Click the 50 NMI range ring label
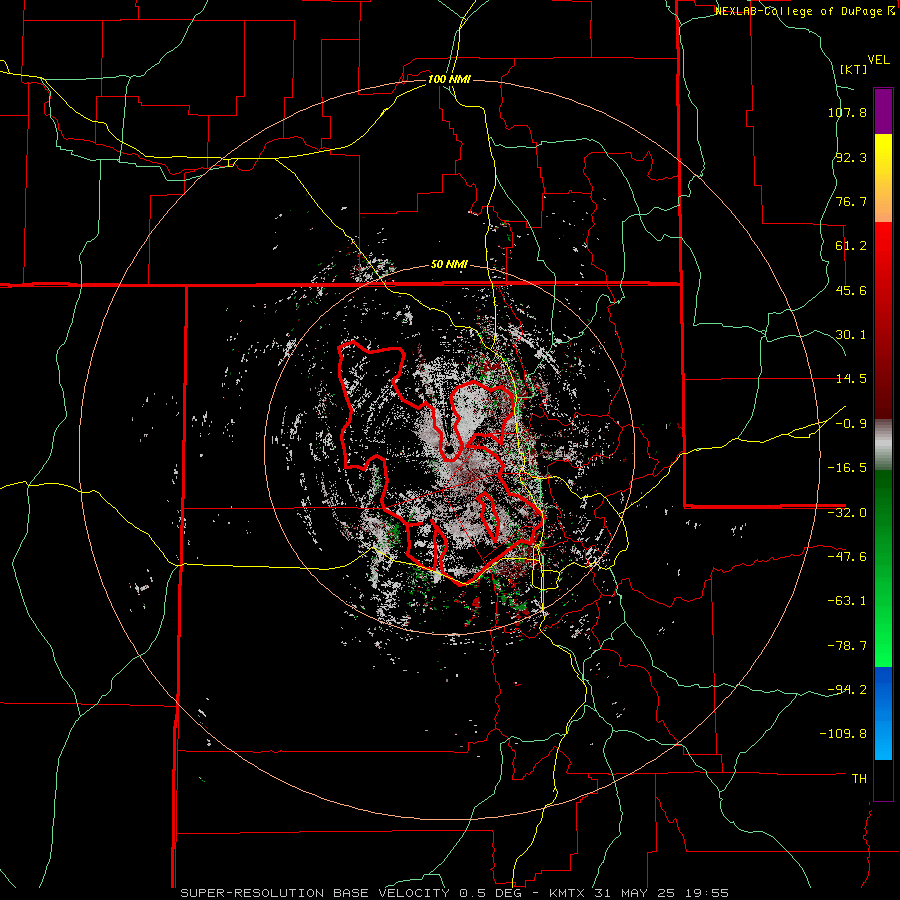900x900 pixels. pos(449,265)
